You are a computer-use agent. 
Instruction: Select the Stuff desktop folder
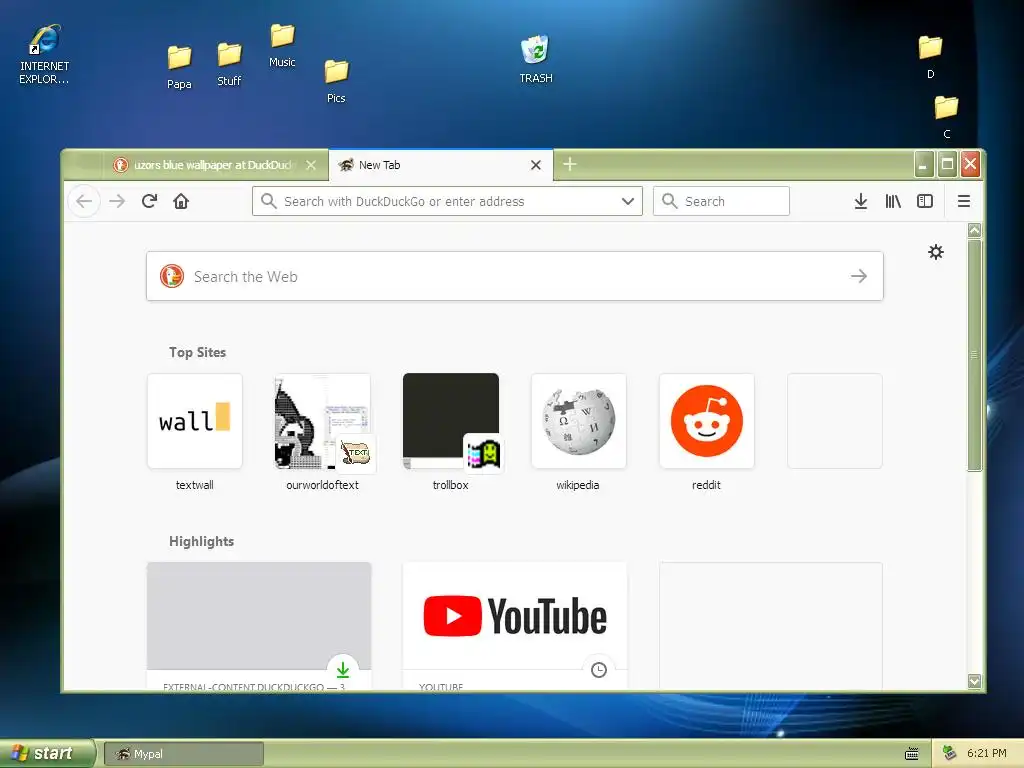point(229,63)
